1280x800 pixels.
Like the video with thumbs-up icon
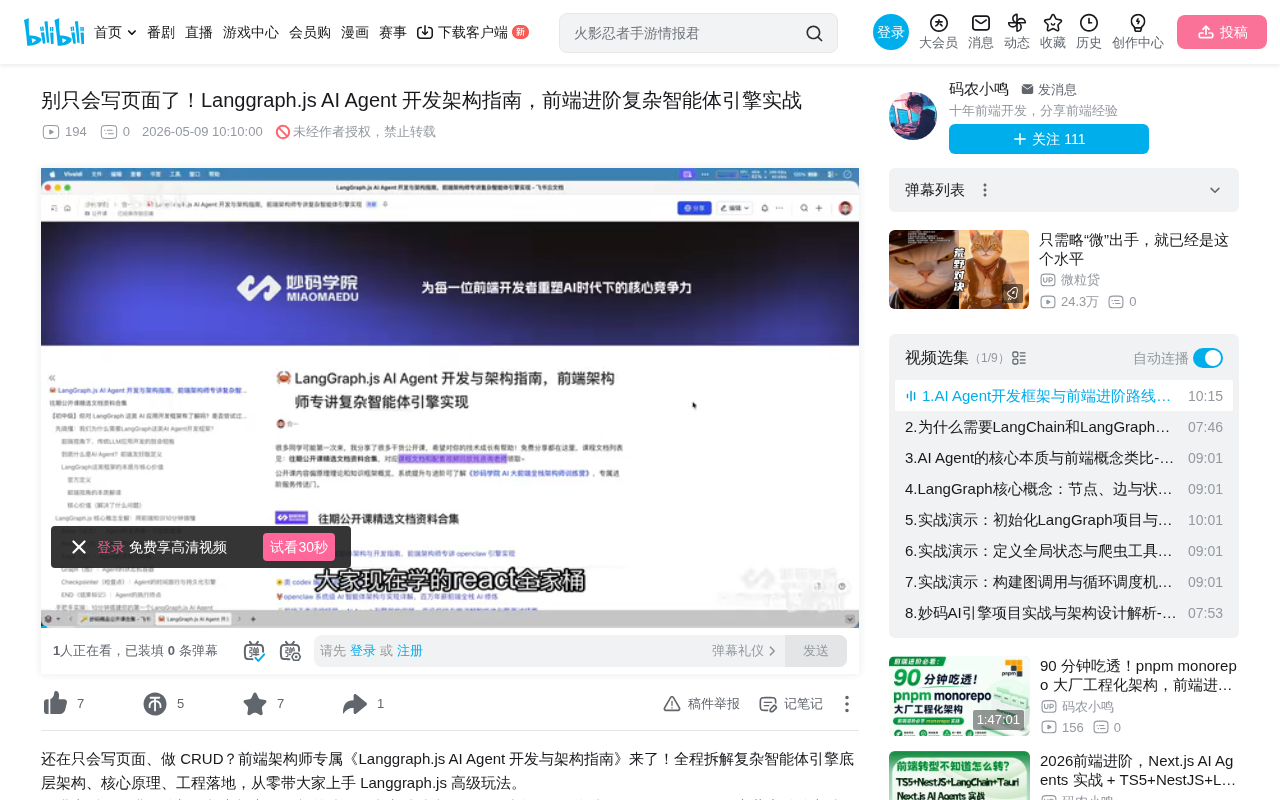coord(55,704)
